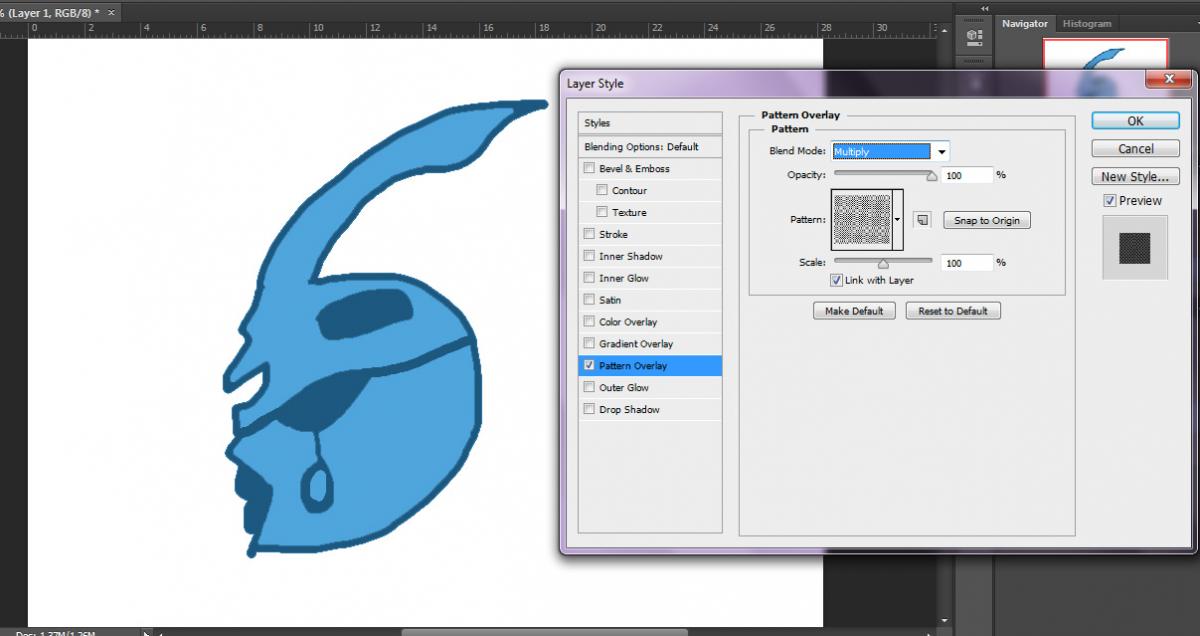Click the Make Default button
Screen dimensions: 1200x636
(x=854, y=311)
